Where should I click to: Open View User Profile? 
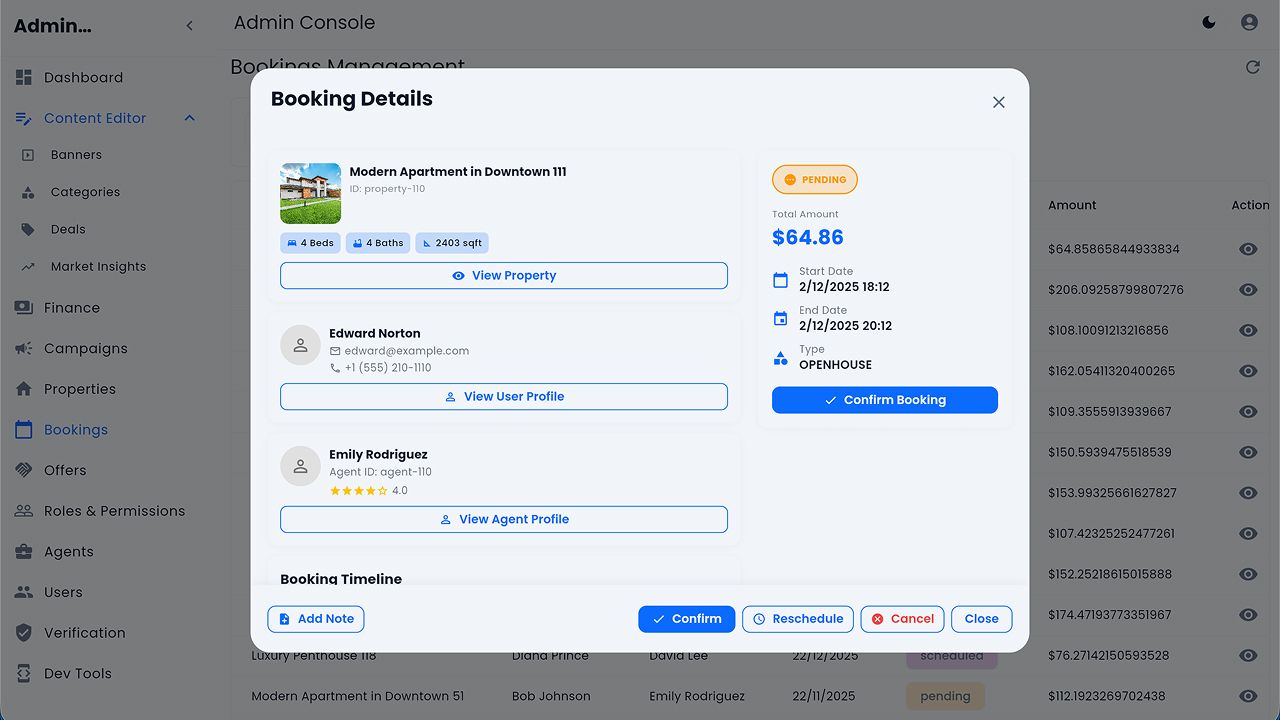click(504, 397)
